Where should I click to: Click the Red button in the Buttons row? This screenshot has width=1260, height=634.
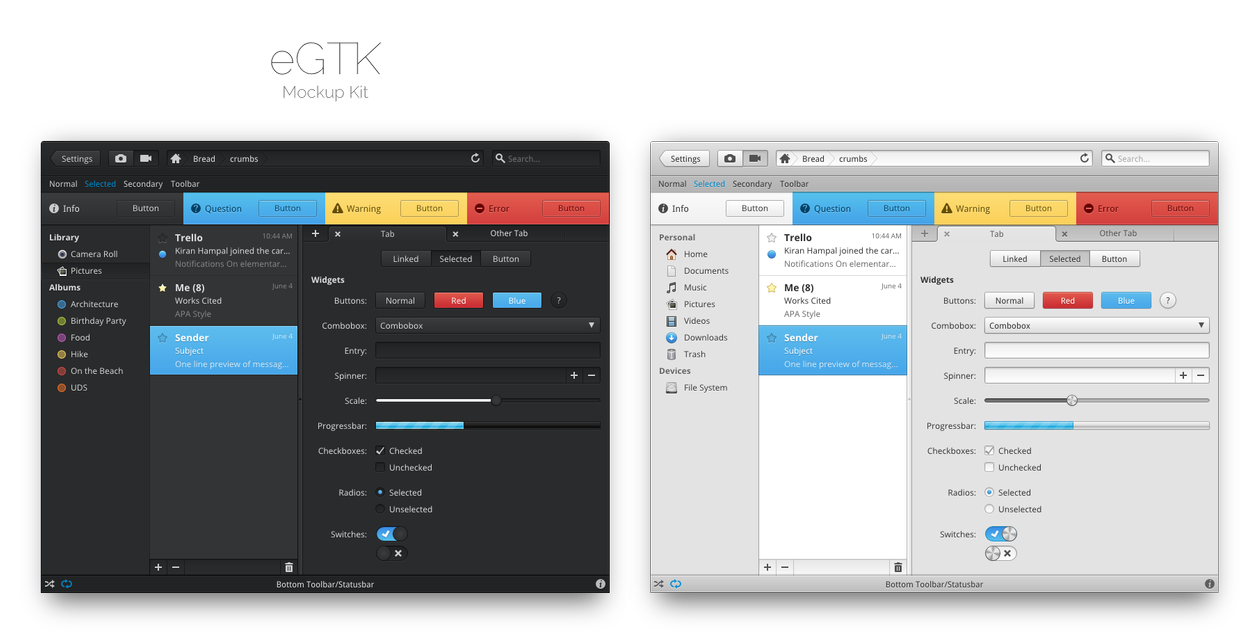point(458,299)
